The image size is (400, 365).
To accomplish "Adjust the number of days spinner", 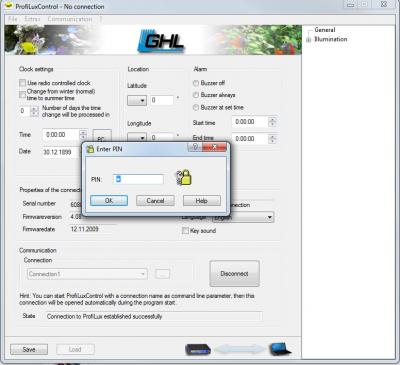I will click(x=34, y=111).
